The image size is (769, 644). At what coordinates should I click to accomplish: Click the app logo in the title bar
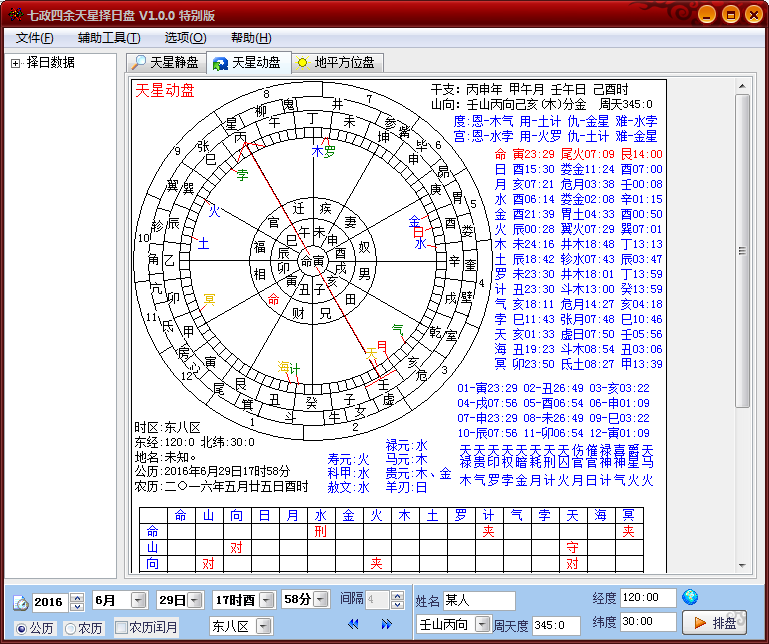pyautogui.click(x=16, y=15)
